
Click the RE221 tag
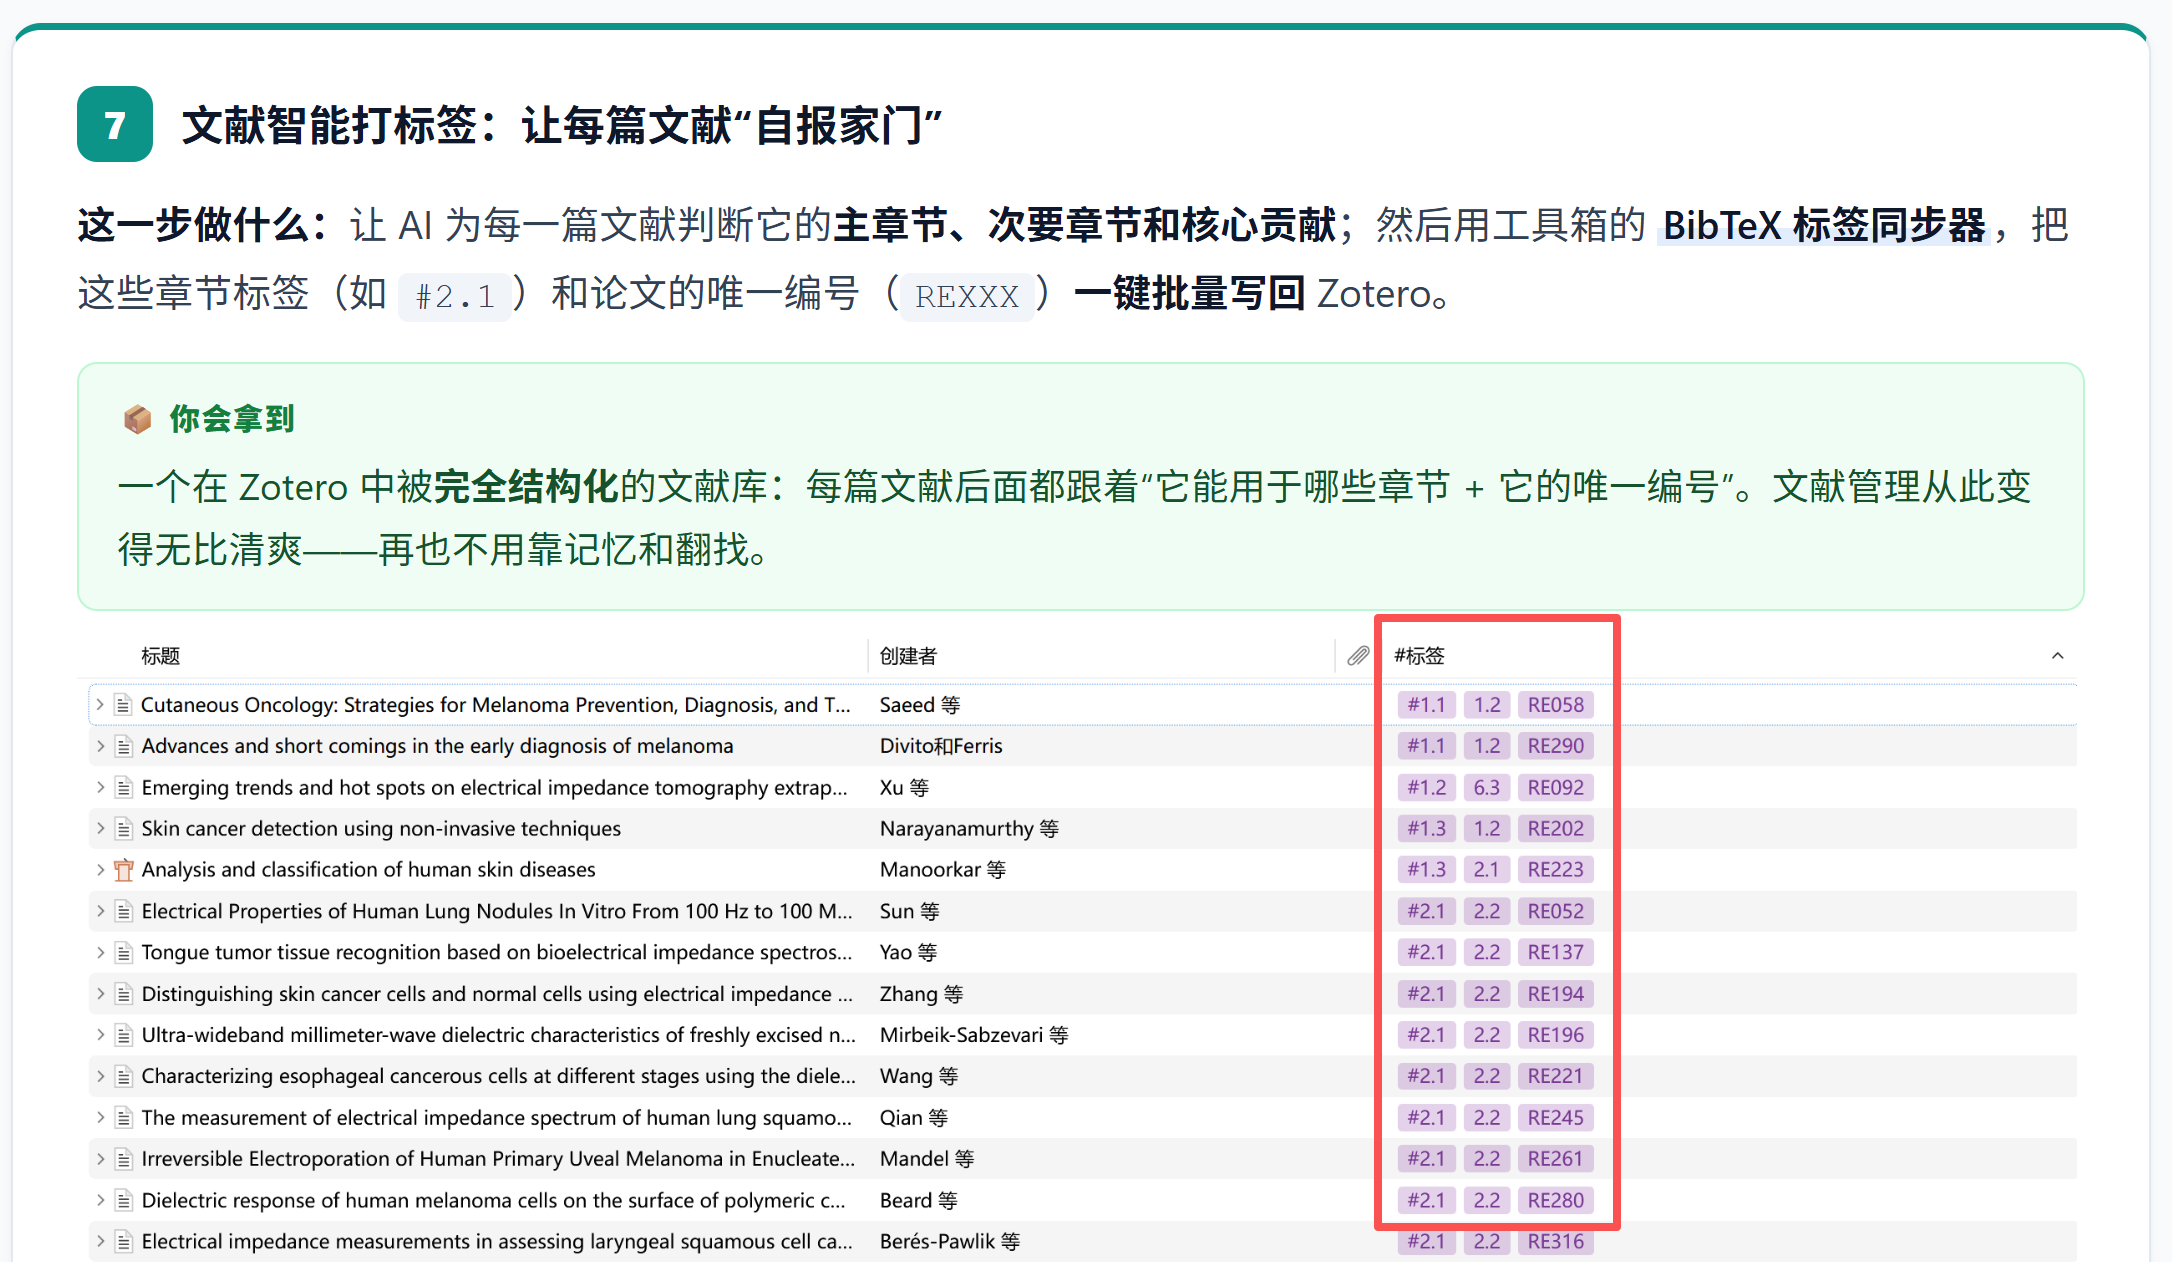click(x=1555, y=1076)
